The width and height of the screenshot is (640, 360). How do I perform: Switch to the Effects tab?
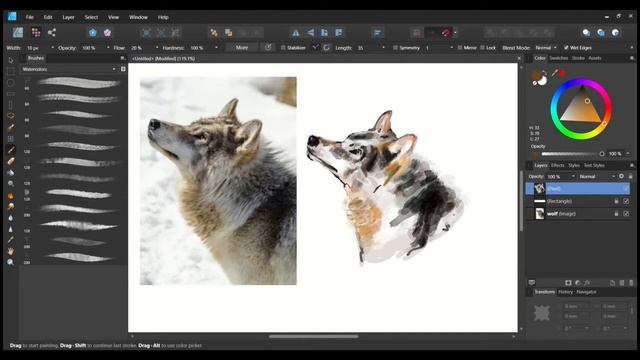point(557,165)
